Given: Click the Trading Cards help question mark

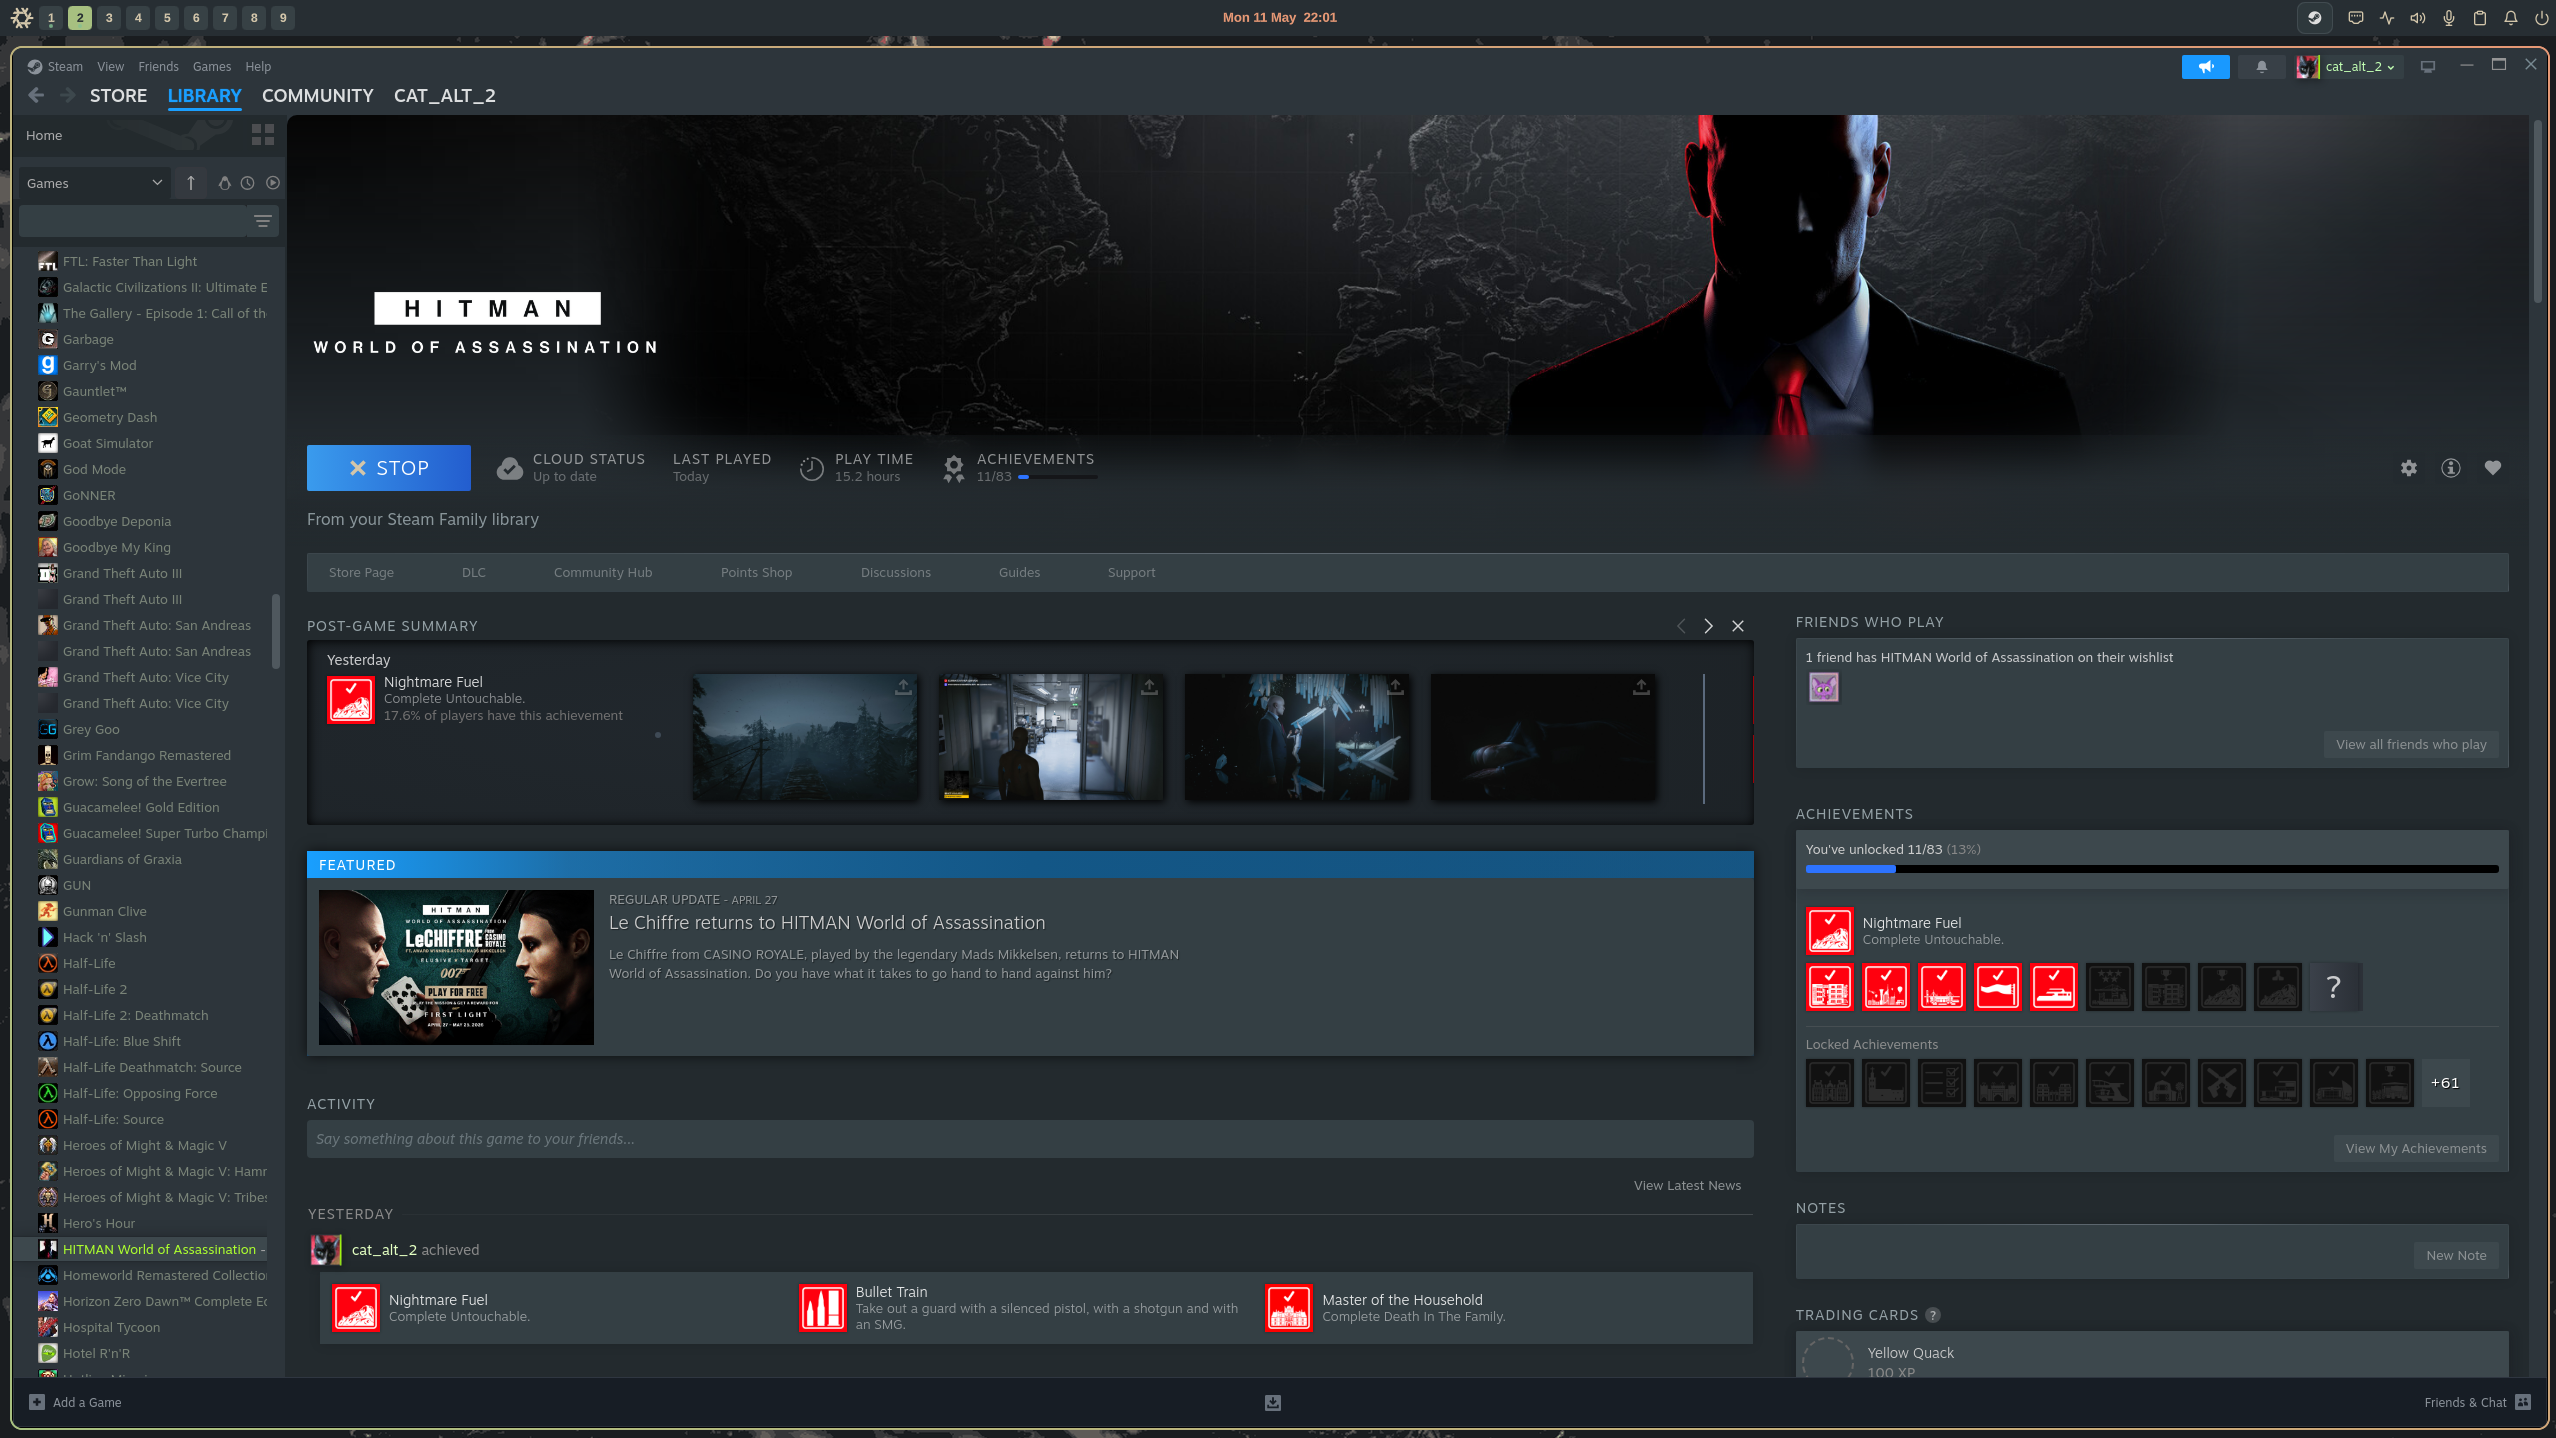Looking at the screenshot, I should pyautogui.click(x=1933, y=1315).
